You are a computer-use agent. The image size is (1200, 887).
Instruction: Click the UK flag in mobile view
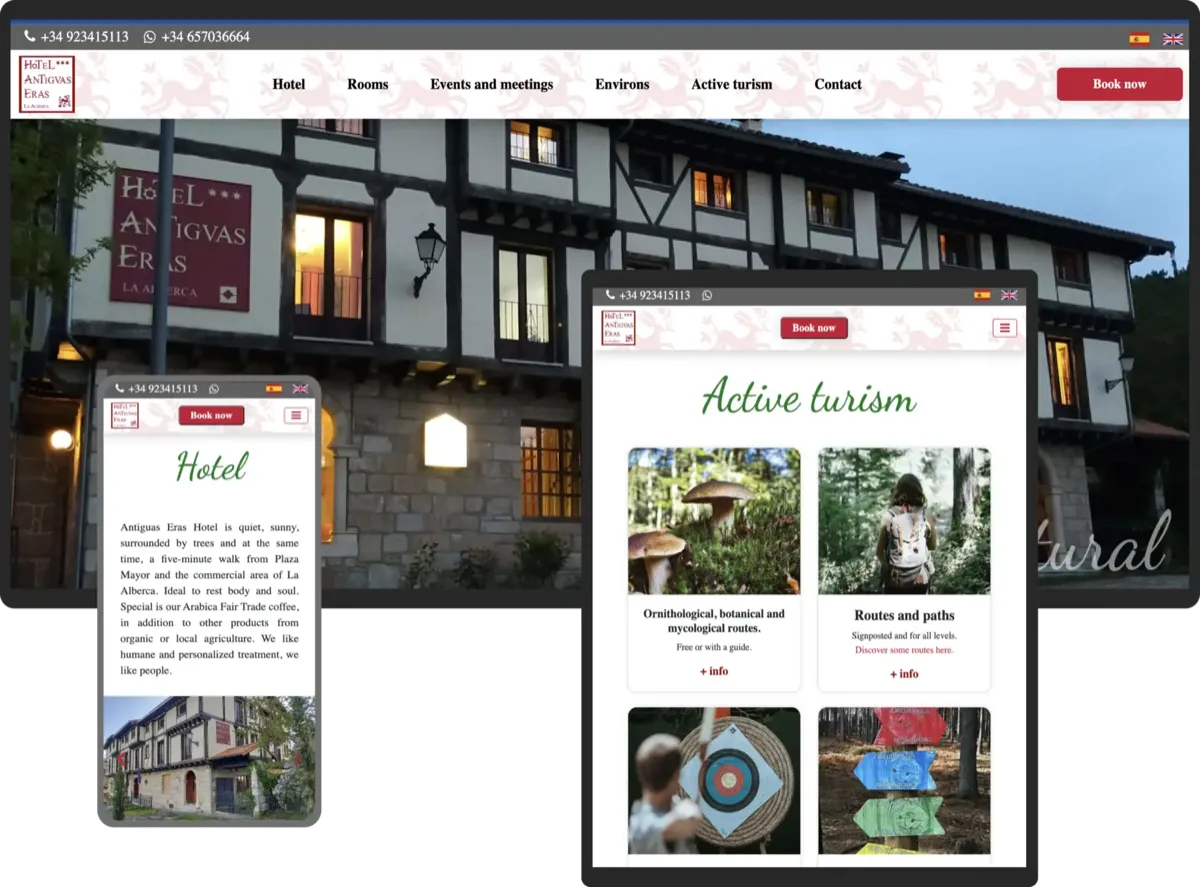tap(299, 389)
